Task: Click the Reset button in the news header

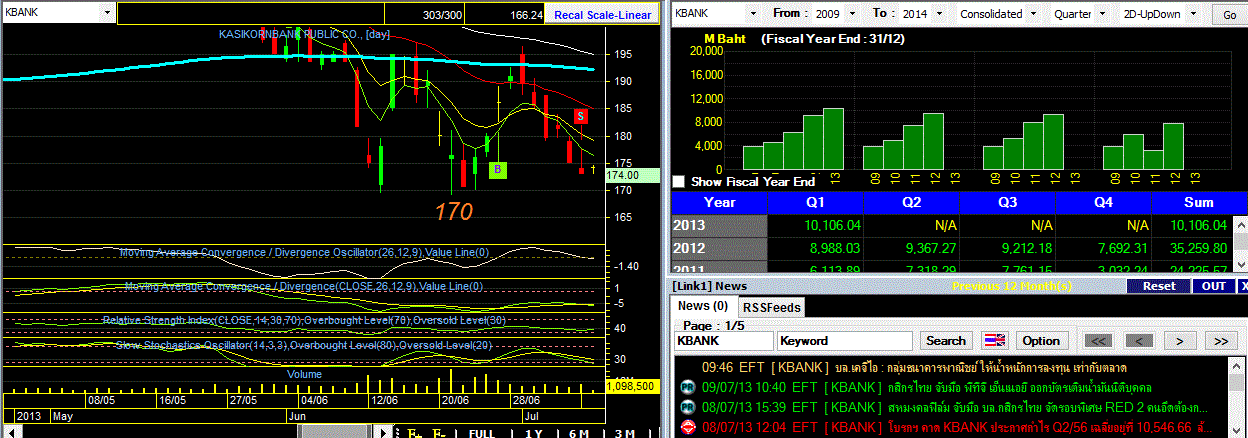Action: tap(1159, 286)
